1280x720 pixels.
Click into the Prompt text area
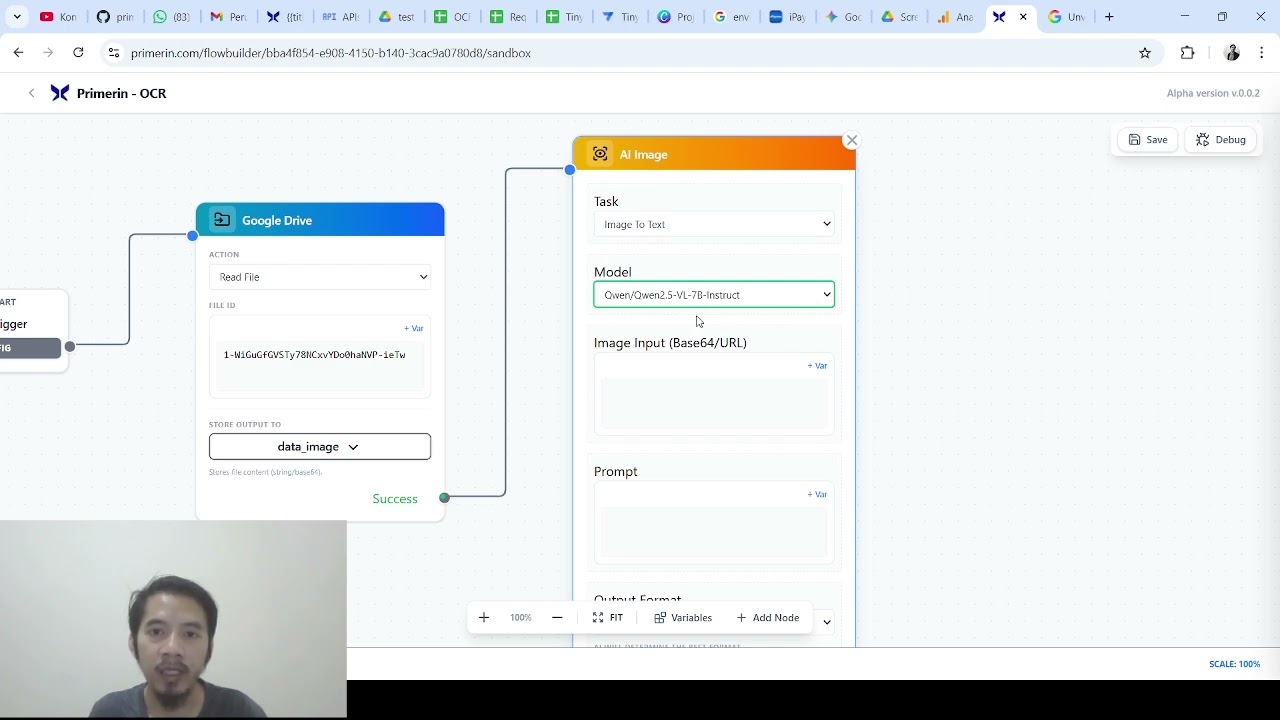coord(714,532)
